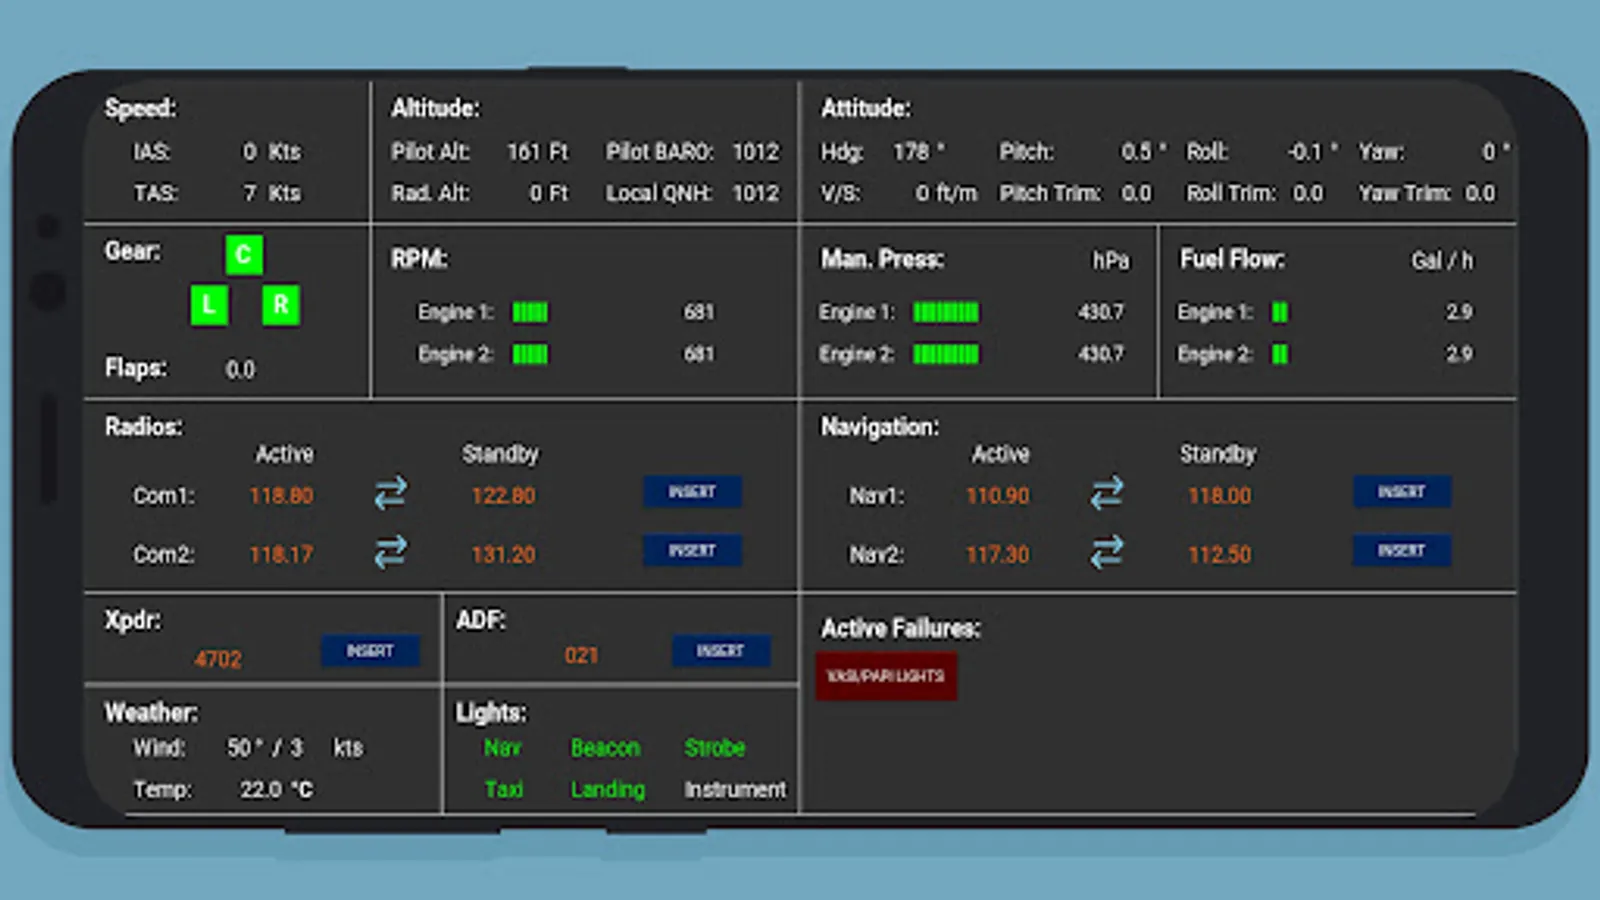1600x900 pixels.
Task: Click Insert button for Com1 standby
Action: [692, 492]
